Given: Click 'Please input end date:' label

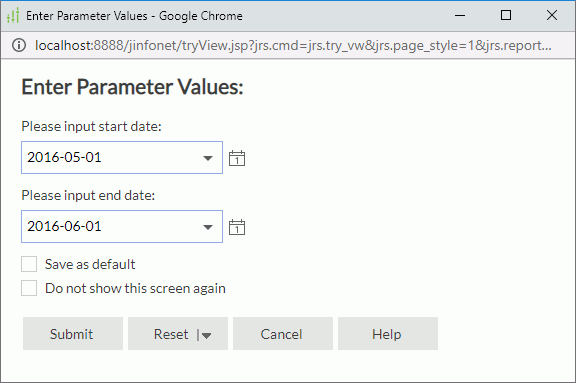Looking at the screenshot, I should (x=88, y=195).
